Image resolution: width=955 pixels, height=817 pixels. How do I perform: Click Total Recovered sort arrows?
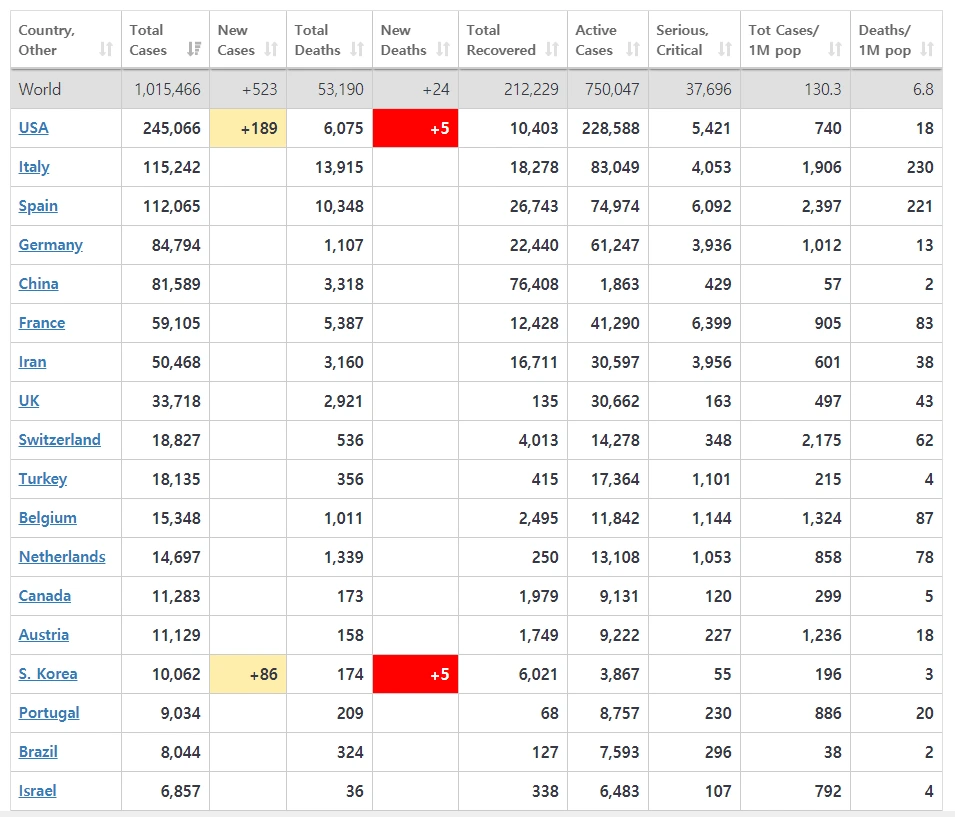552,49
